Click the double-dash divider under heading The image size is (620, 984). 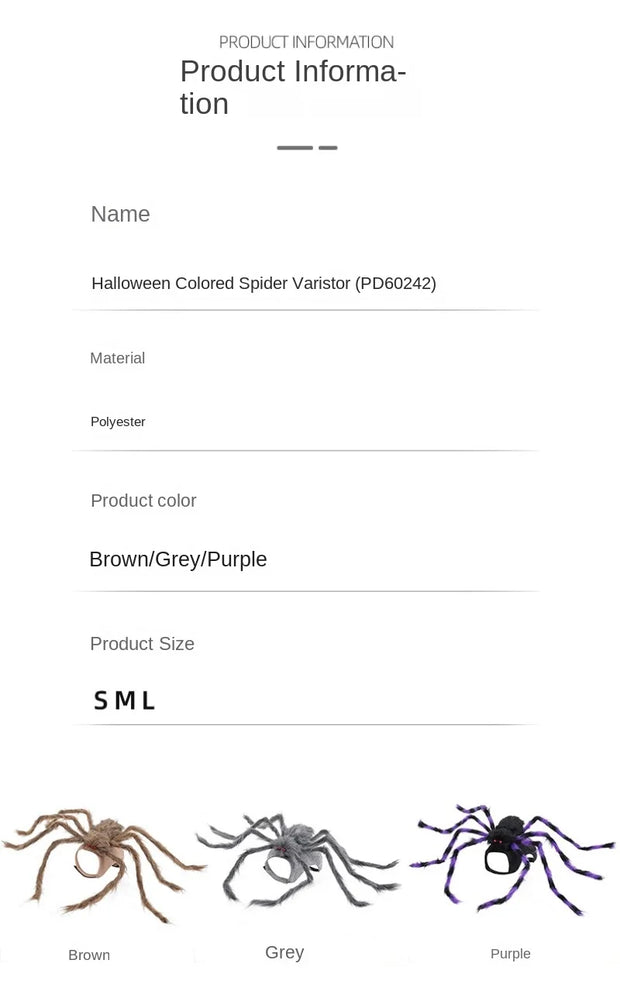tap(307, 147)
